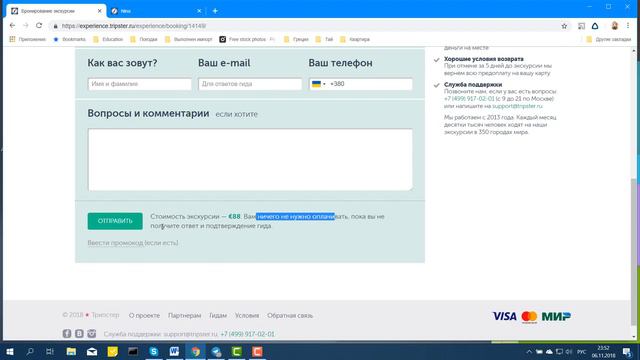
Task: Open the Тай bookmarks folder
Action: click(324, 39)
